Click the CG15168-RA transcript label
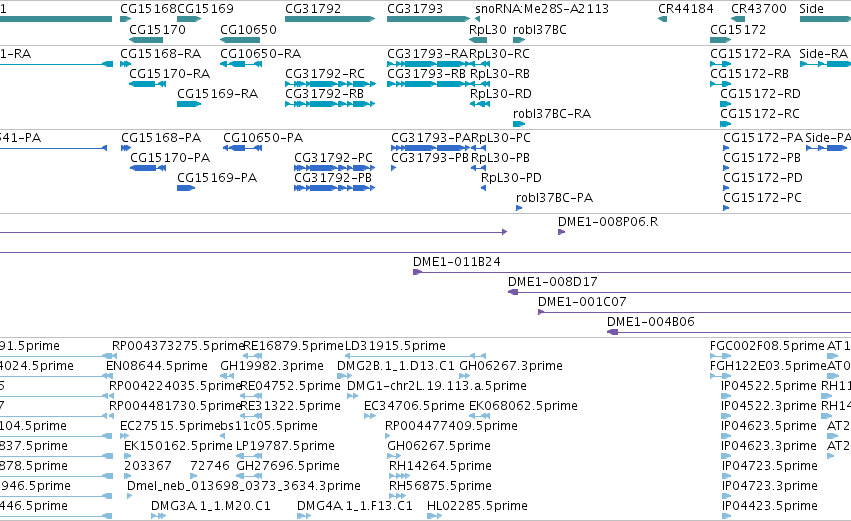 [161, 54]
